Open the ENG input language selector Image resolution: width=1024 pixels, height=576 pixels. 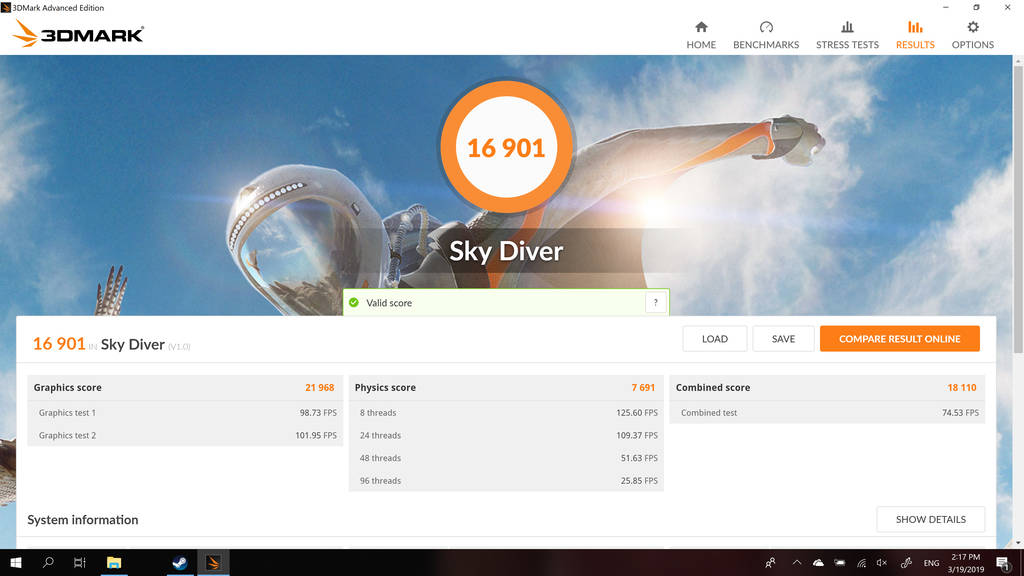pos(931,563)
